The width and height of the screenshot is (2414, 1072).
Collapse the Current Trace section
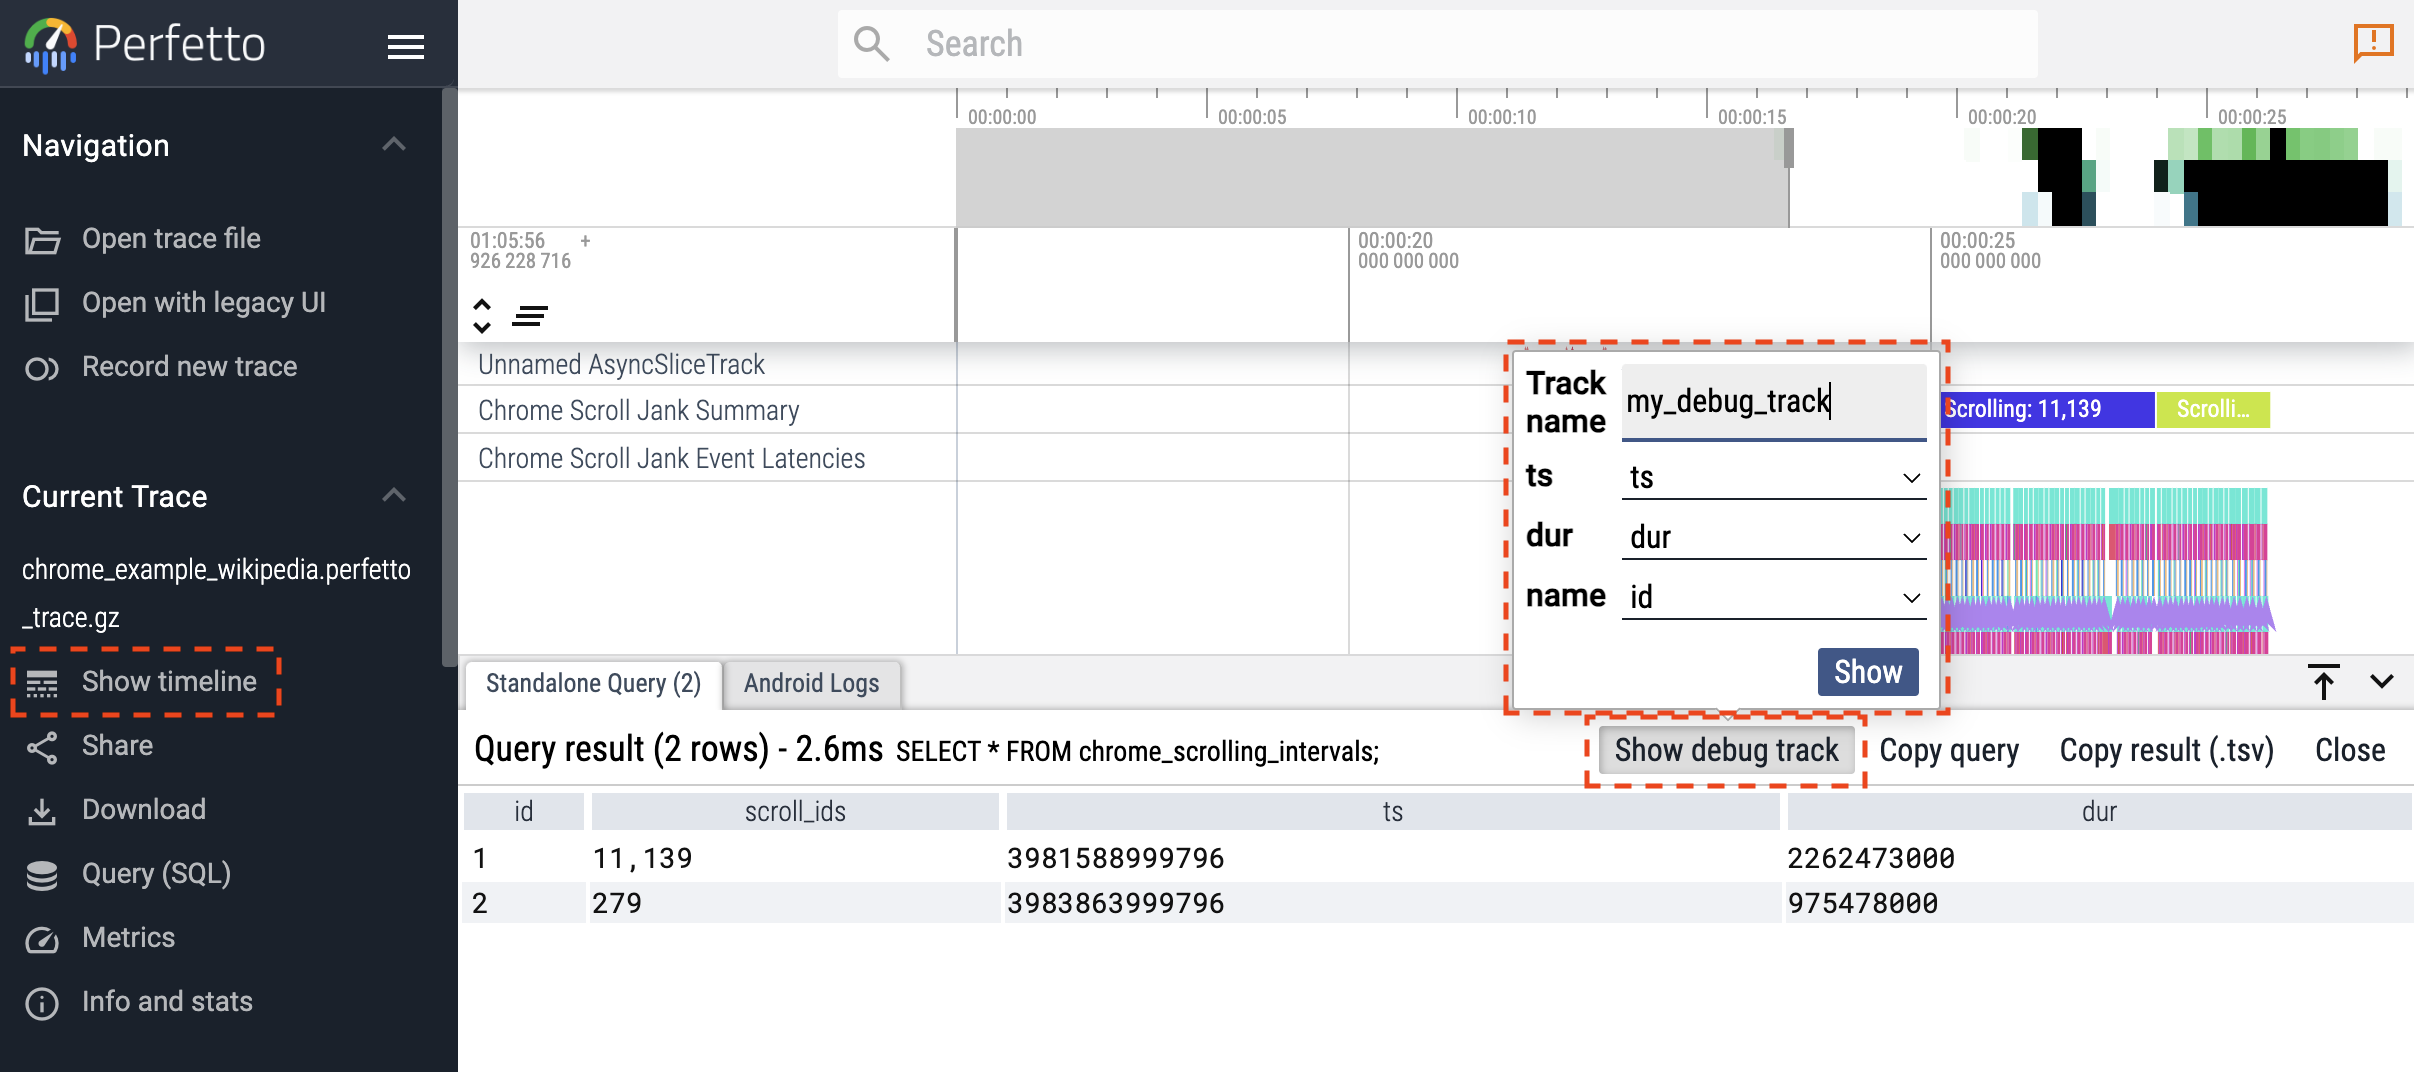(x=394, y=496)
